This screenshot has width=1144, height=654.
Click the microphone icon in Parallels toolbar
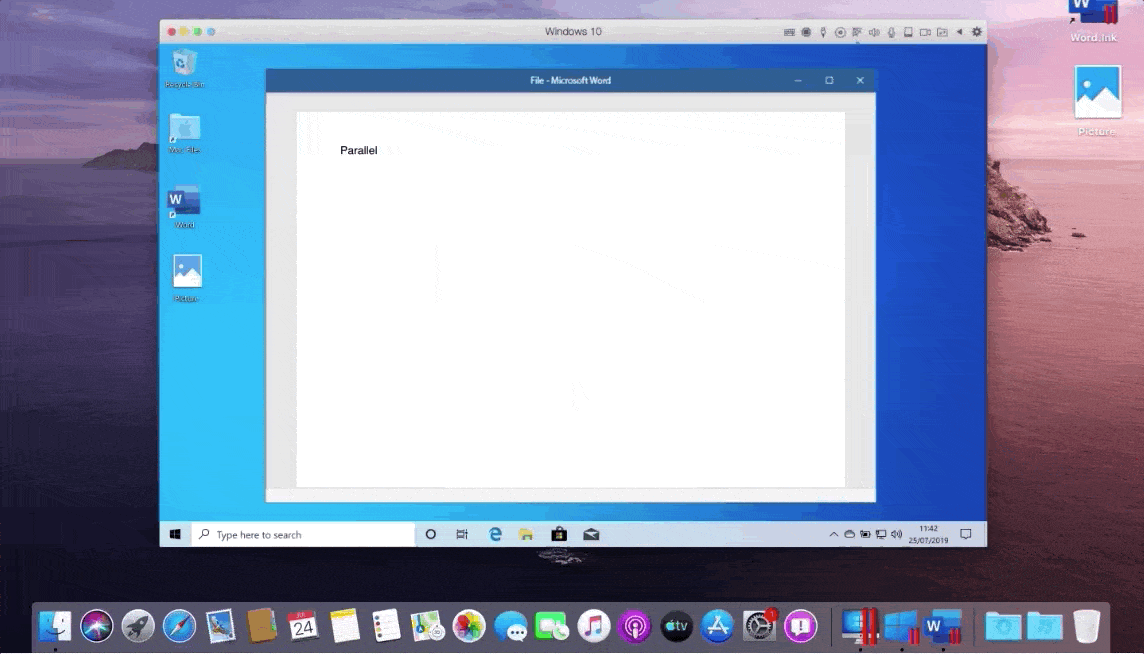pyautogui.click(x=892, y=32)
